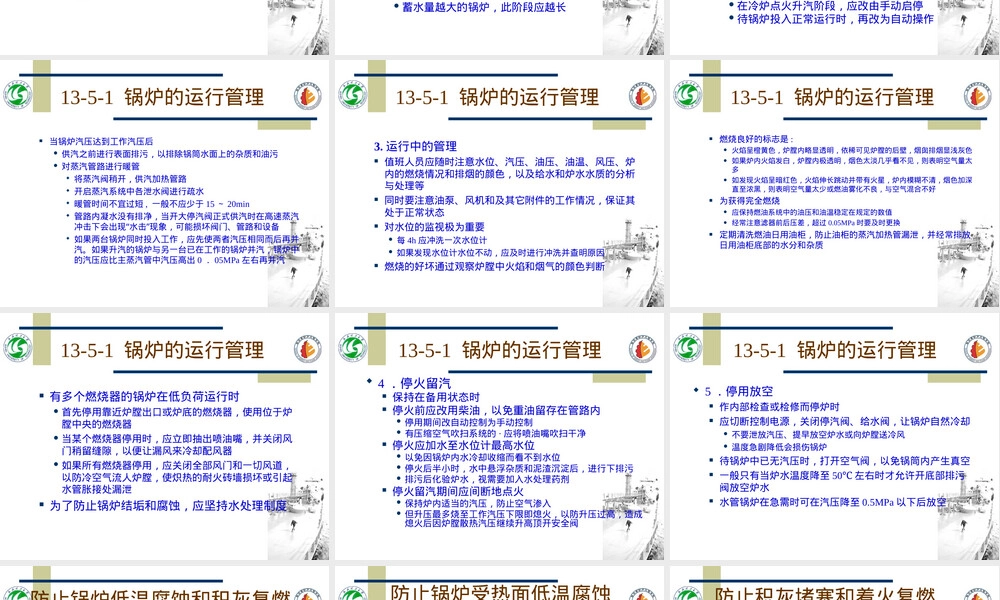Click the line 排污后化验炉水，视需要加入水处理药剂
The height and width of the screenshot is (600, 1000).
point(487,479)
